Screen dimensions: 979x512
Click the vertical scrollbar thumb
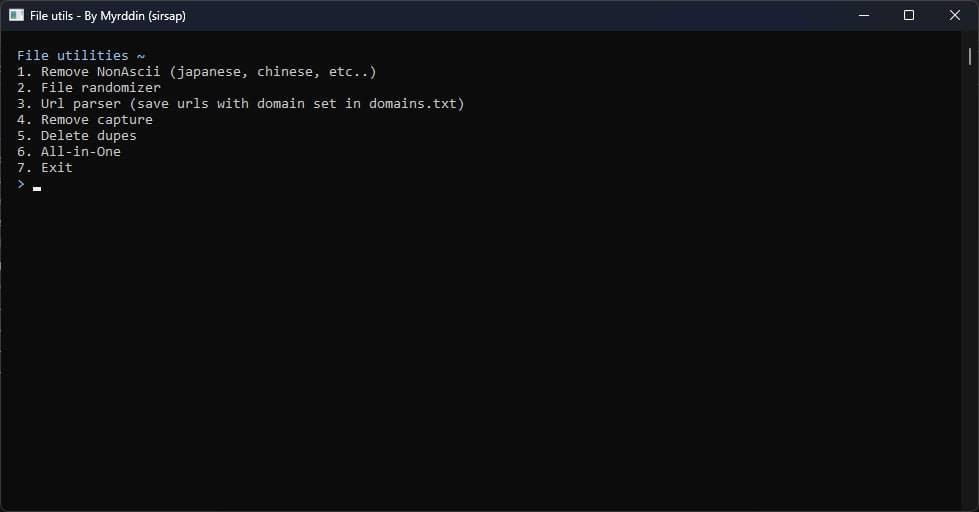(969, 56)
